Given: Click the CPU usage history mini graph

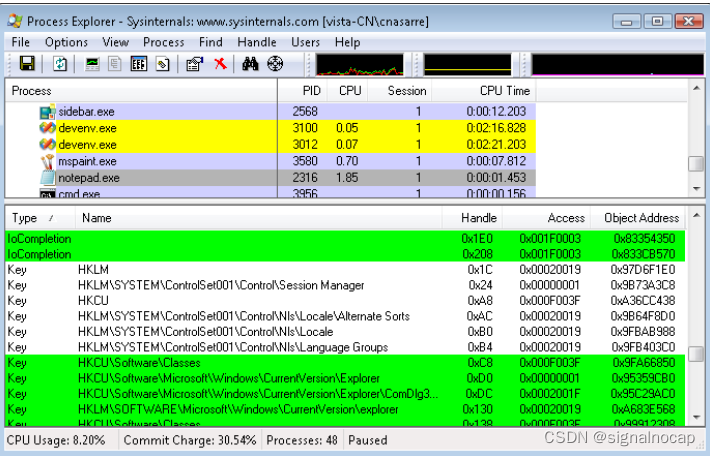Looking at the screenshot, I should point(360,65).
